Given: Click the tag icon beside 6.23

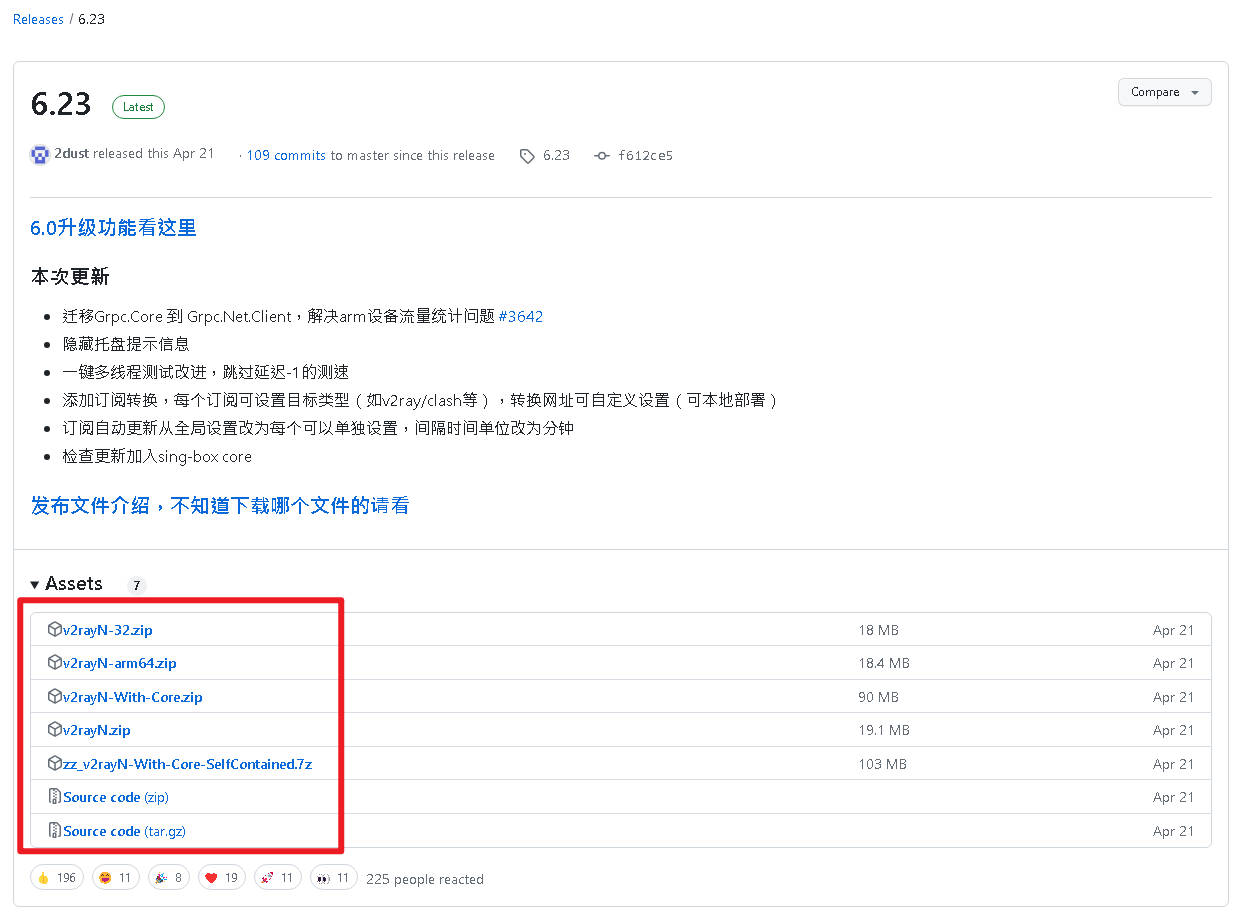Looking at the screenshot, I should pos(527,156).
